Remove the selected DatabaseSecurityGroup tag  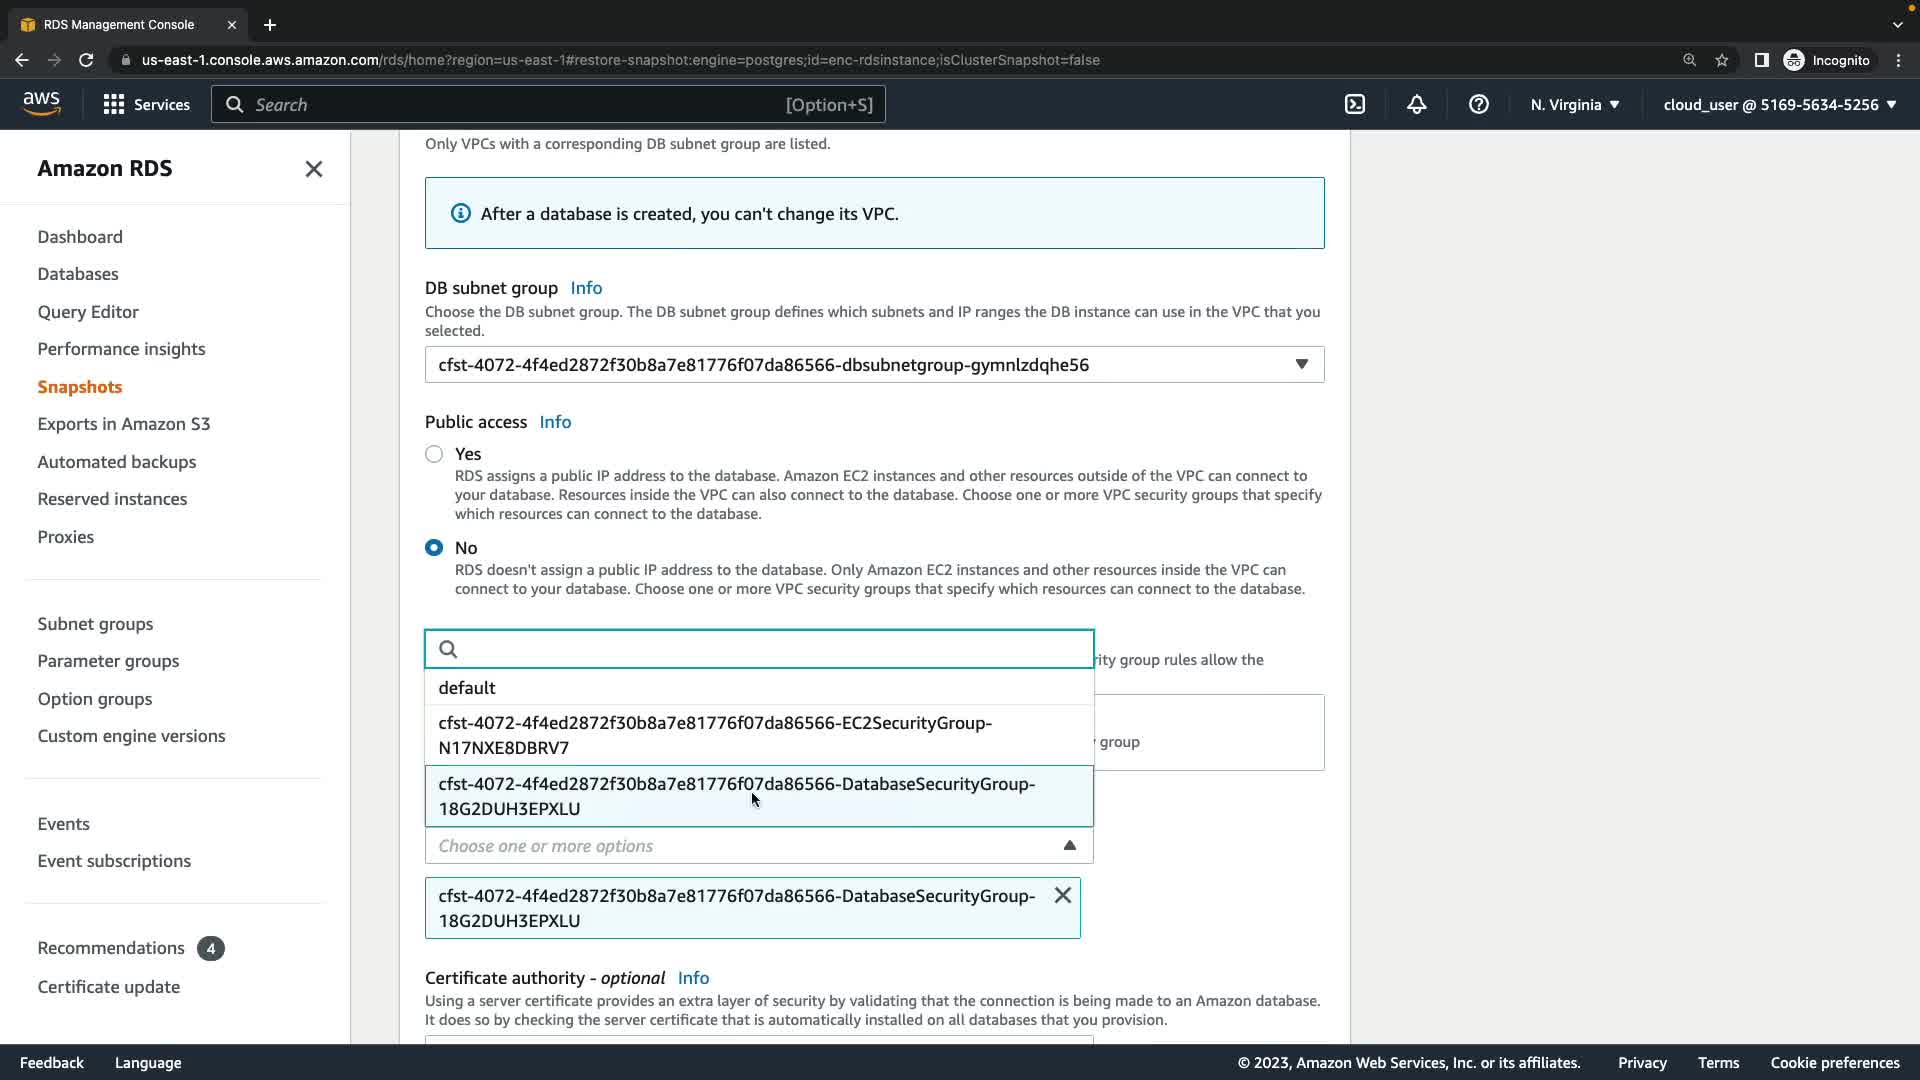tap(1062, 895)
